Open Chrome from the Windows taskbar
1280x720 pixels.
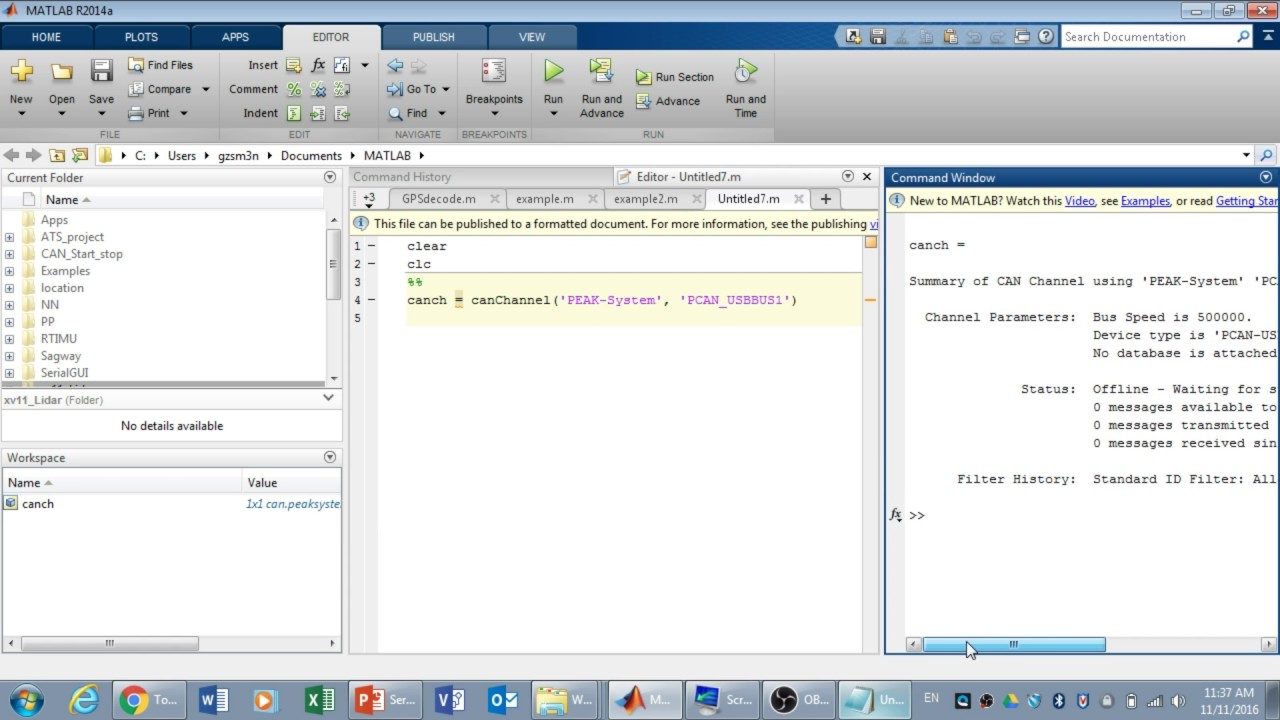[150, 700]
